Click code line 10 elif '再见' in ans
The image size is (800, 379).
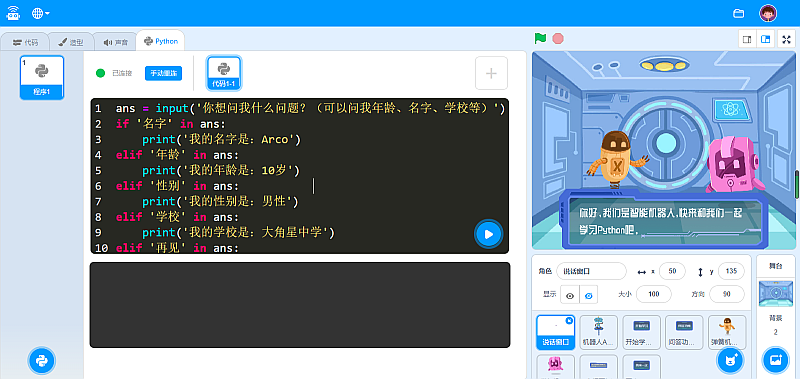click(177, 248)
